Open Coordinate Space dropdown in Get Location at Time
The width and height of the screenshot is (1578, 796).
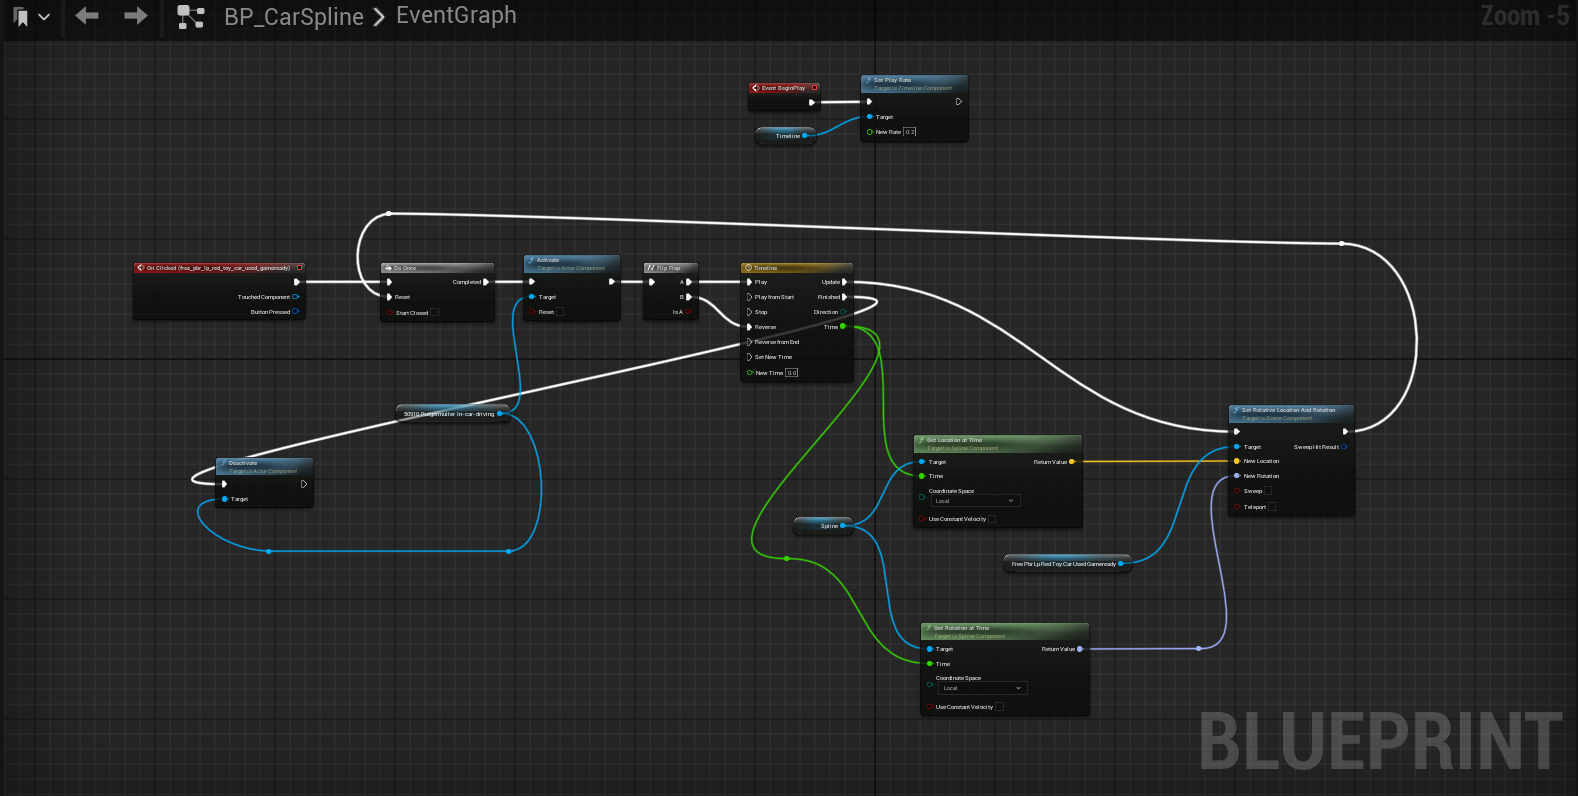tap(974, 501)
